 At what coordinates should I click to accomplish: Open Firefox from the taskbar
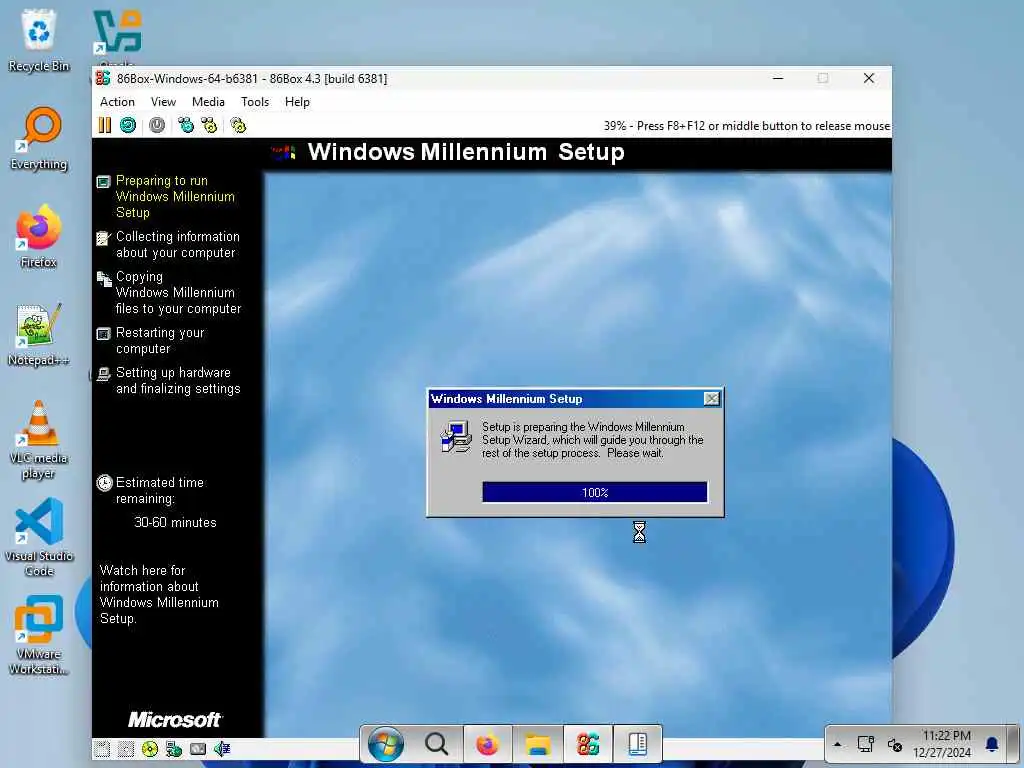pyautogui.click(x=487, y=744)
